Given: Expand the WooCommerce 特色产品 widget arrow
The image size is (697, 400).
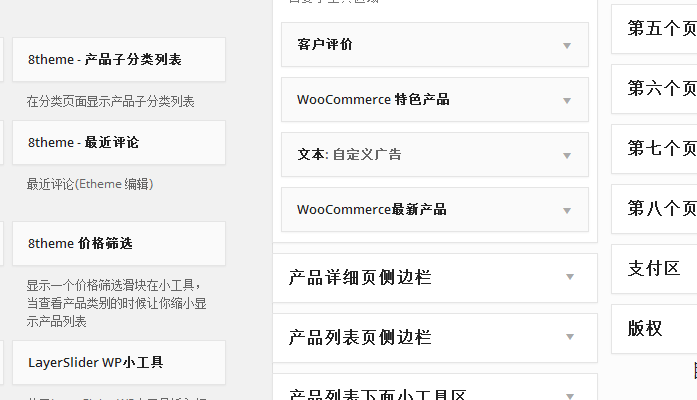Looking at the screenshot, I should tap(567, 100).
